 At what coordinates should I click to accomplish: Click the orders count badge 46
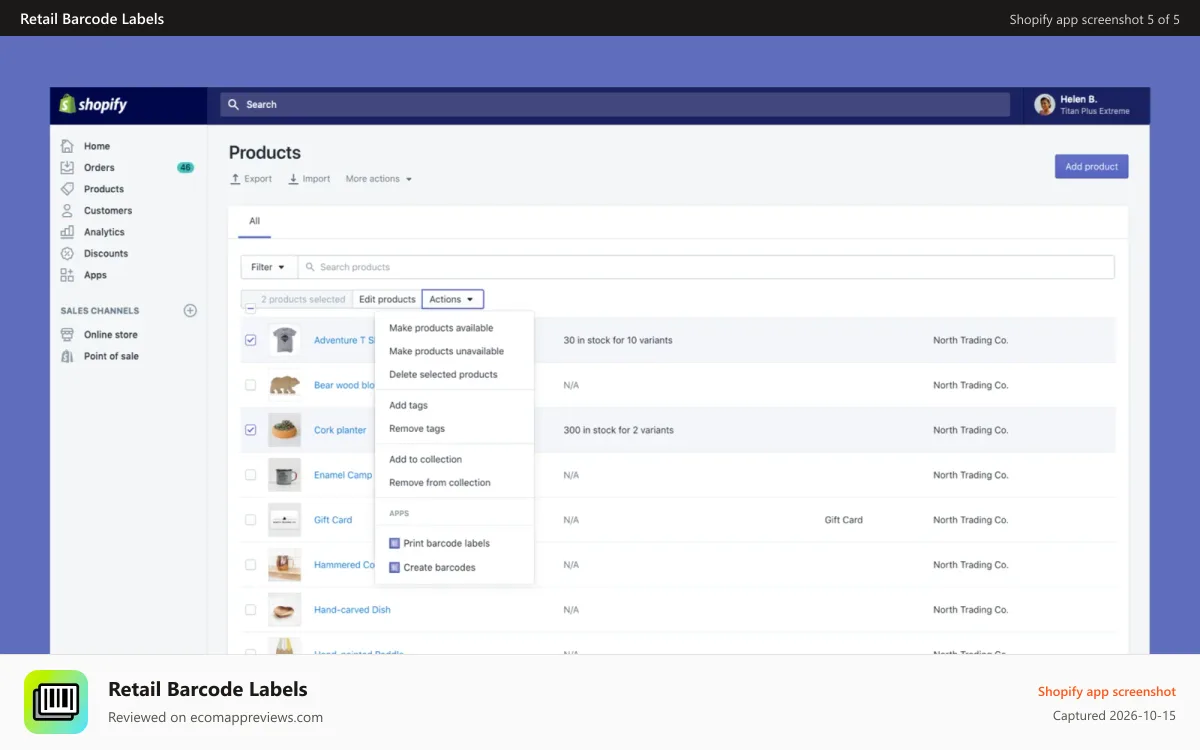[x=185, y=168]
